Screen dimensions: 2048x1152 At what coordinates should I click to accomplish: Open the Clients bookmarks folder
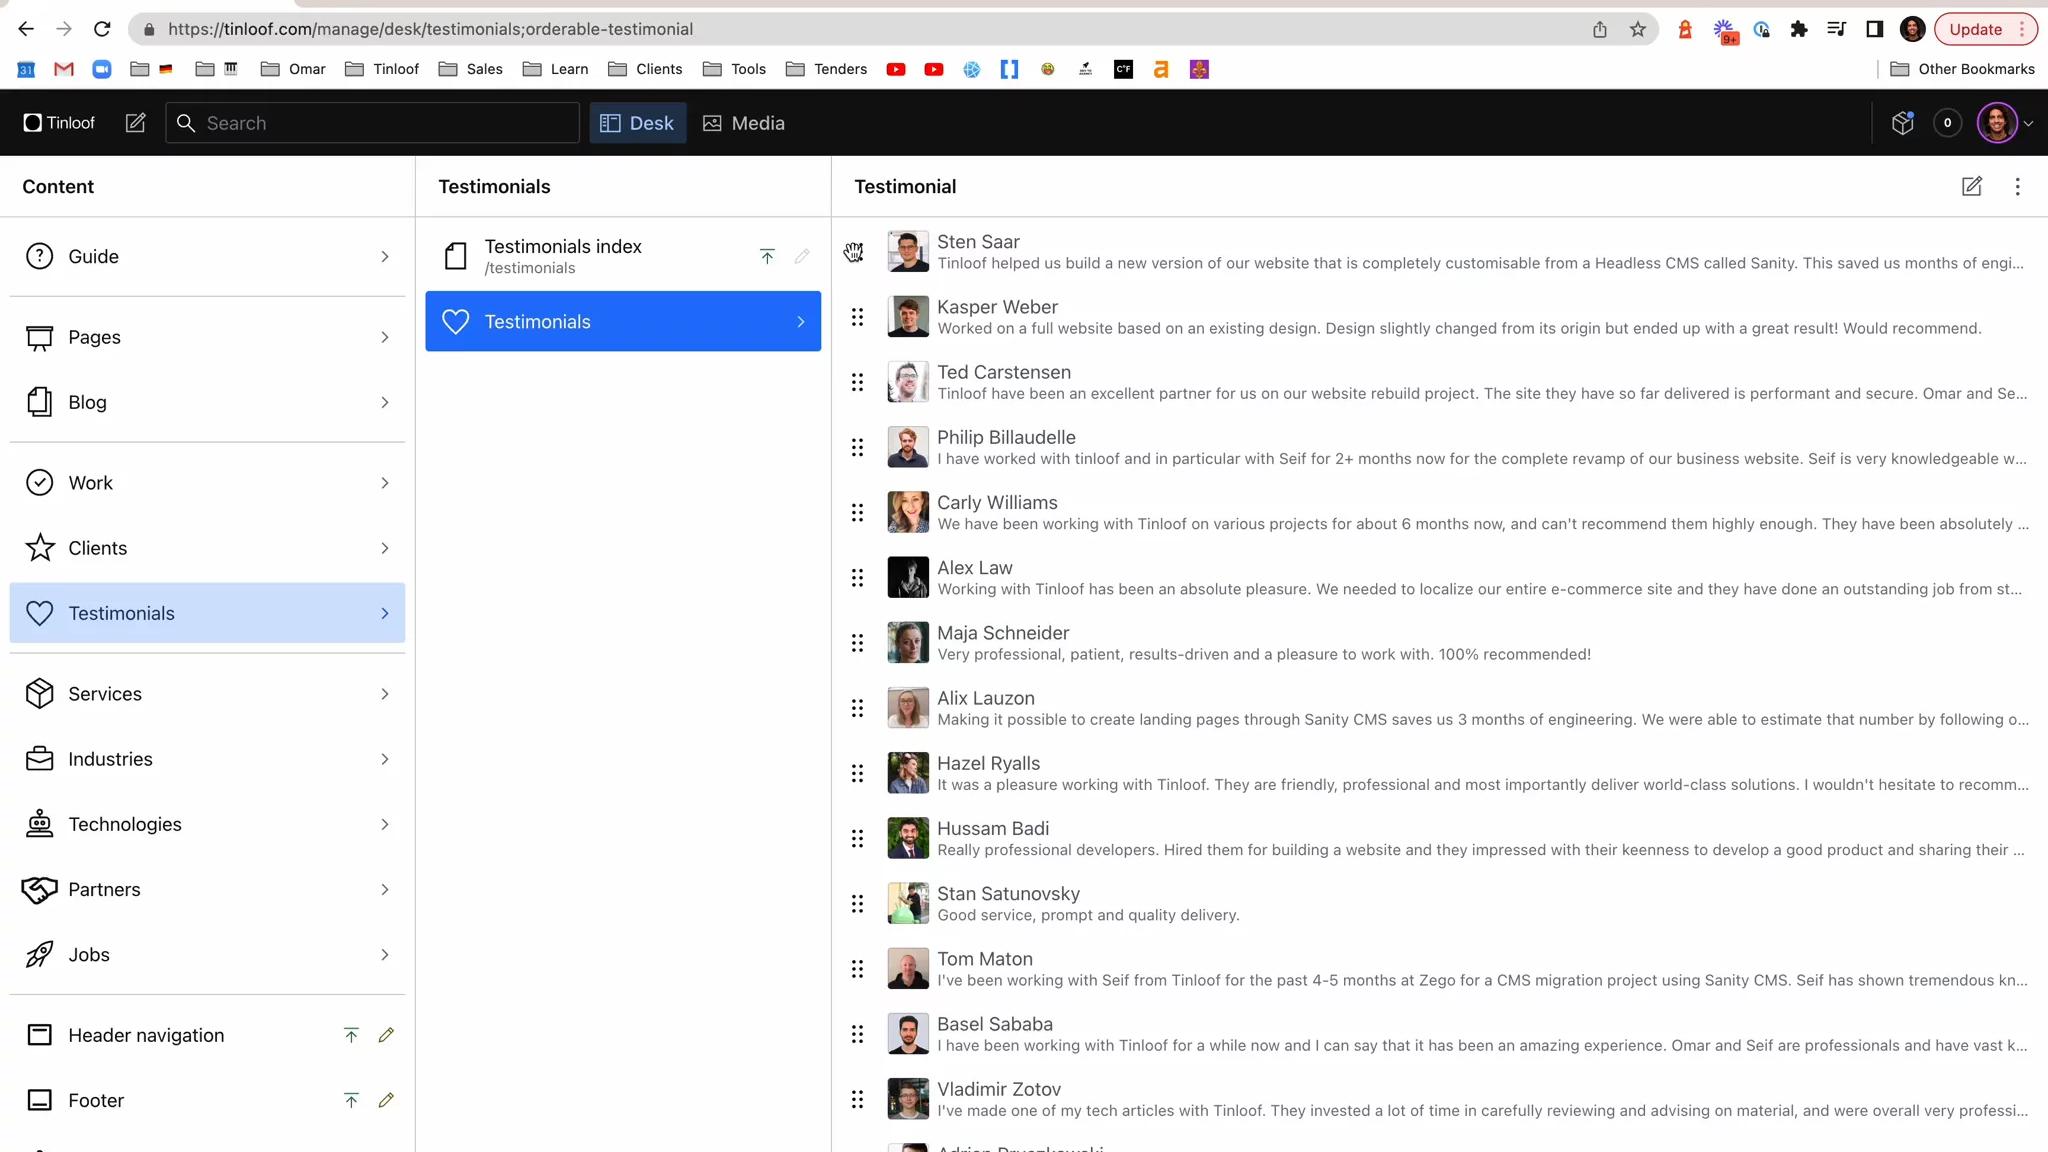[x=645, y=69]
